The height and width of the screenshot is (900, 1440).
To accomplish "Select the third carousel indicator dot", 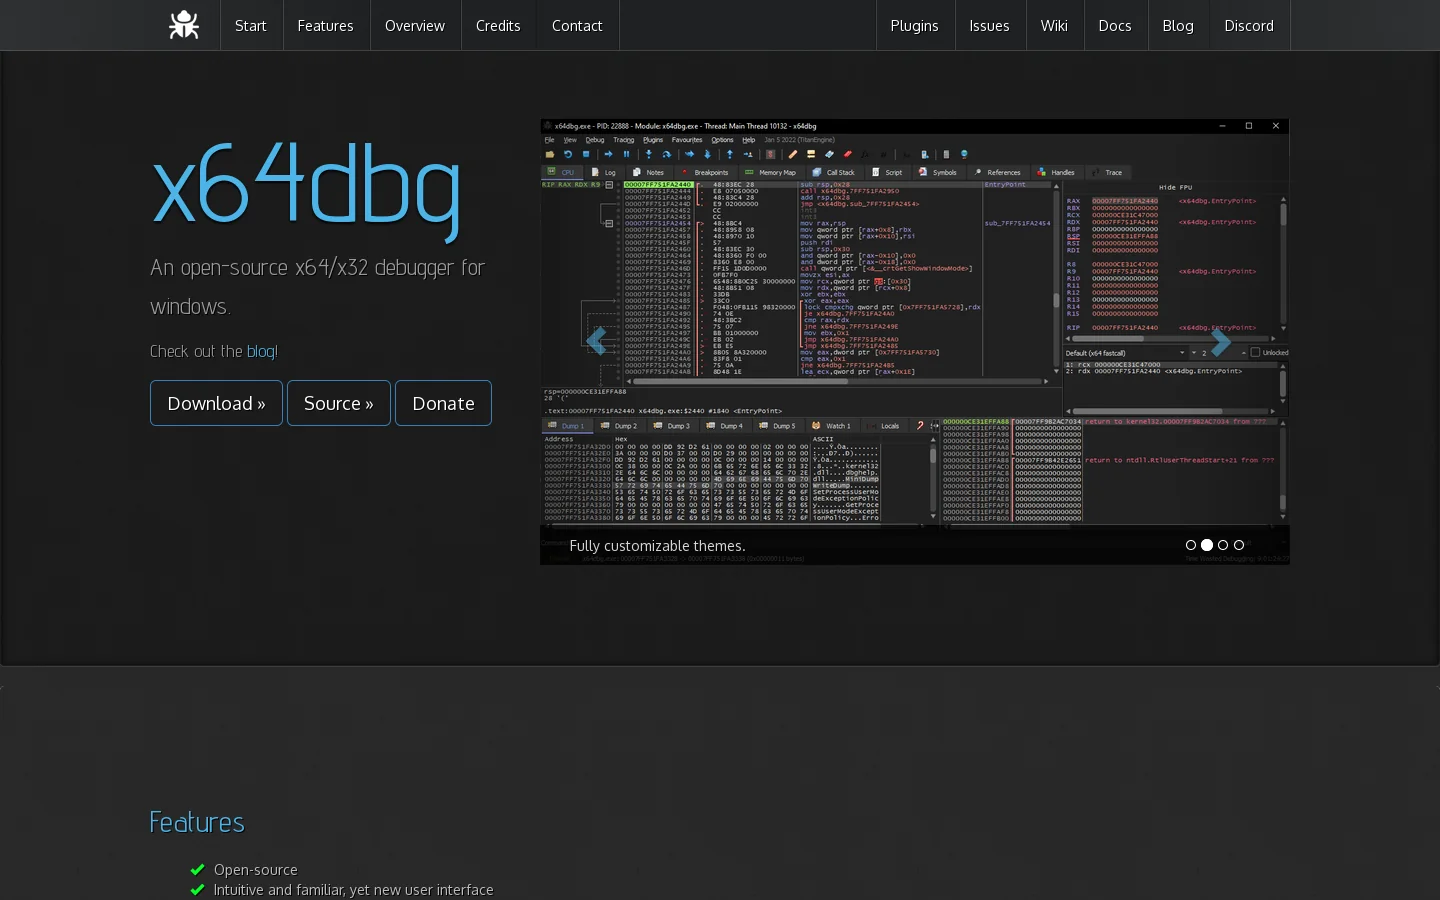I will pyautogui.click(x=1223, y=545).
